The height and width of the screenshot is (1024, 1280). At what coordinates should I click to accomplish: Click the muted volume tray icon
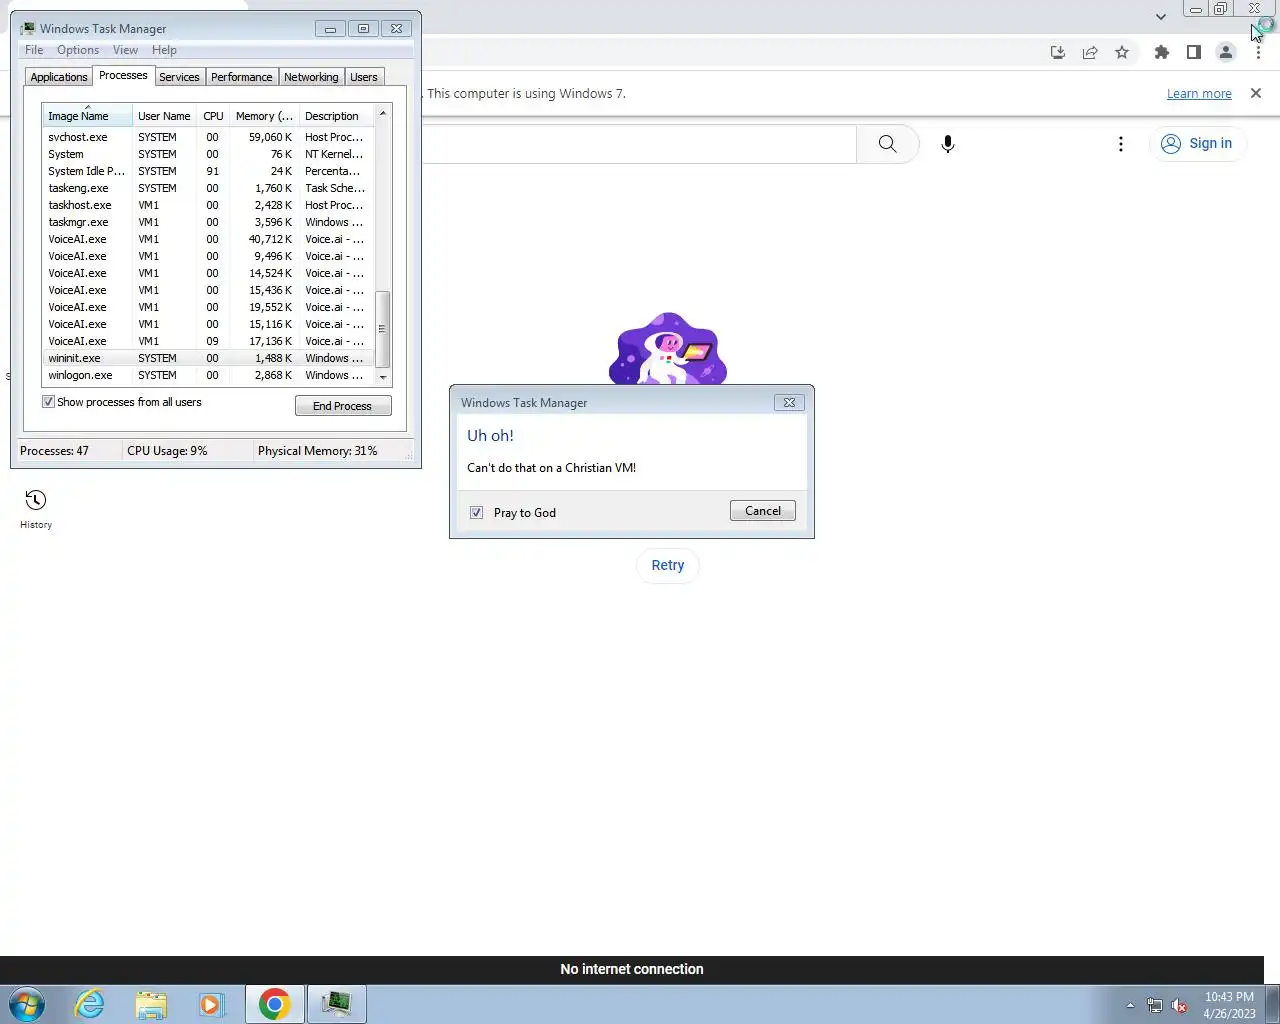pos(1180,1005)
